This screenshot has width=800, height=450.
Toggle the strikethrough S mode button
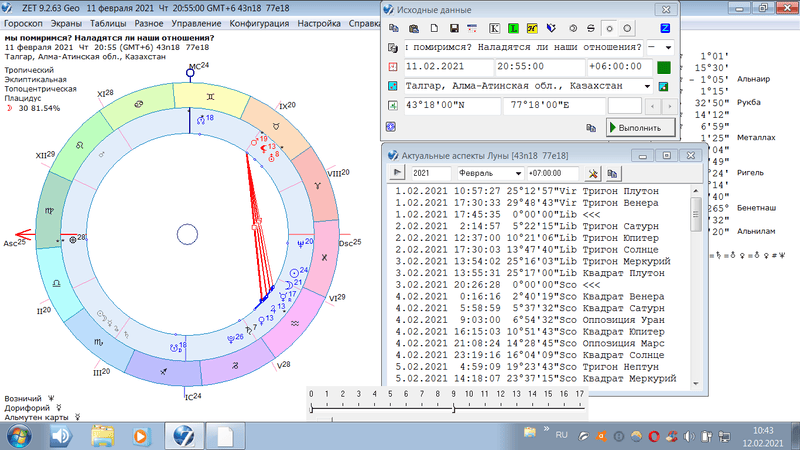589,27
